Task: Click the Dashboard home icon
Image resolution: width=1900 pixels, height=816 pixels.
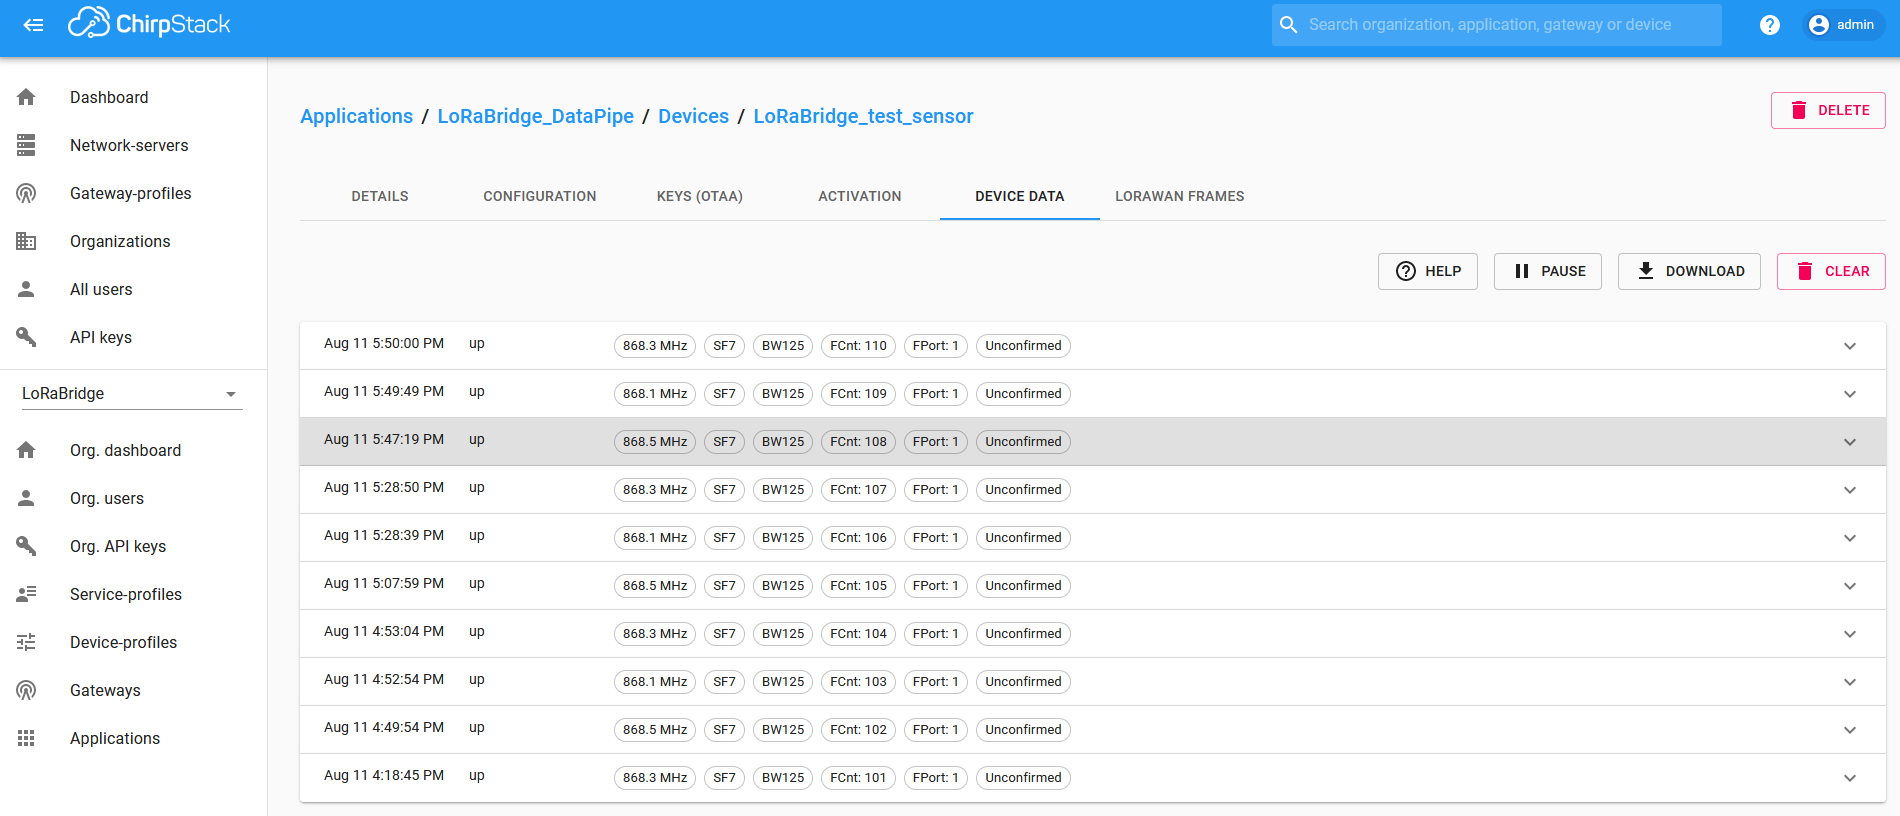Action: point(26,97)
